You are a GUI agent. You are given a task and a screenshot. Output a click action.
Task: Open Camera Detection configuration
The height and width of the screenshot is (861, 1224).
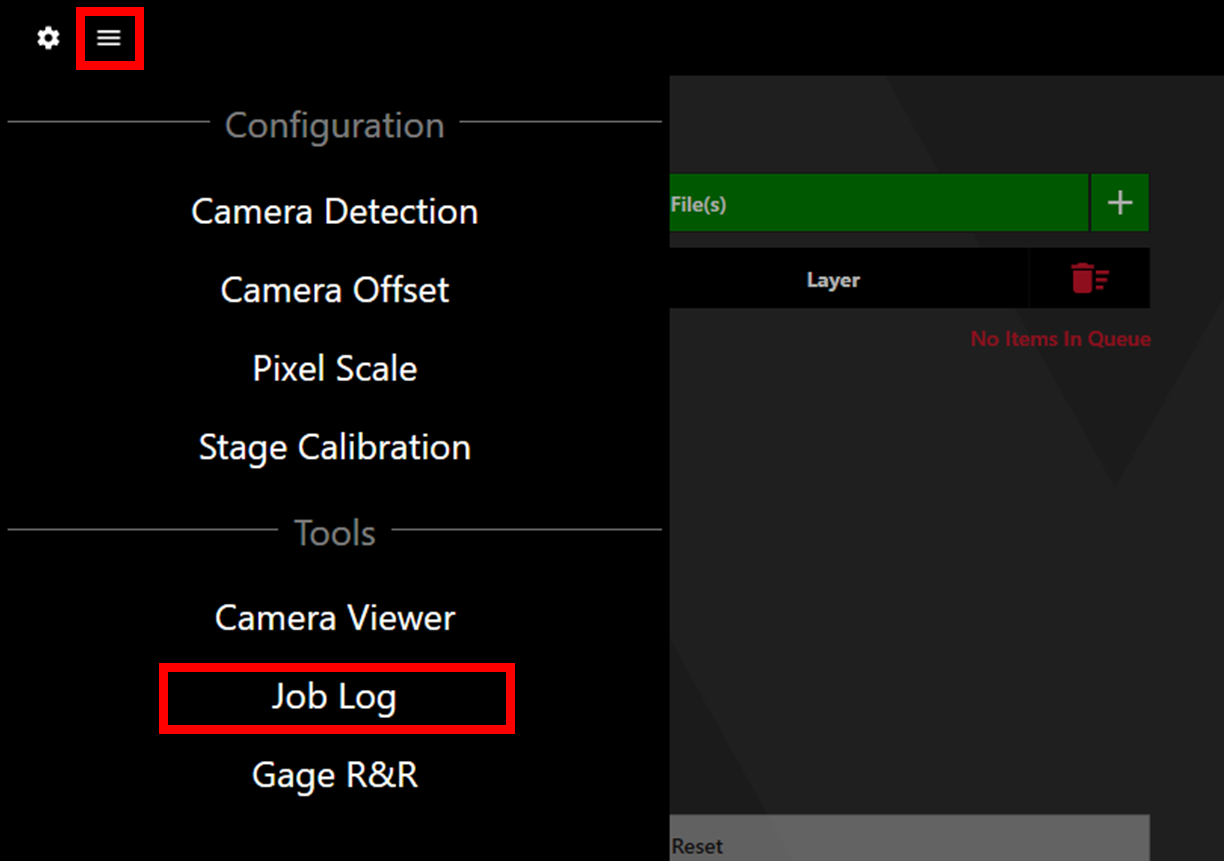point(335,211)
